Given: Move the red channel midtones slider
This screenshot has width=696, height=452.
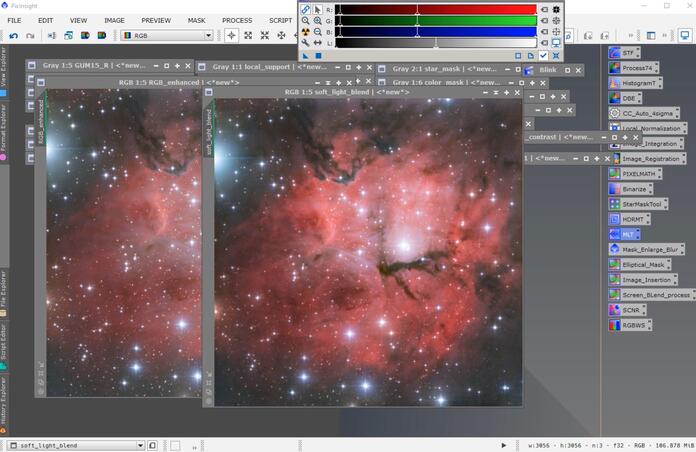Looking at the screenshot, I should 417,9.
